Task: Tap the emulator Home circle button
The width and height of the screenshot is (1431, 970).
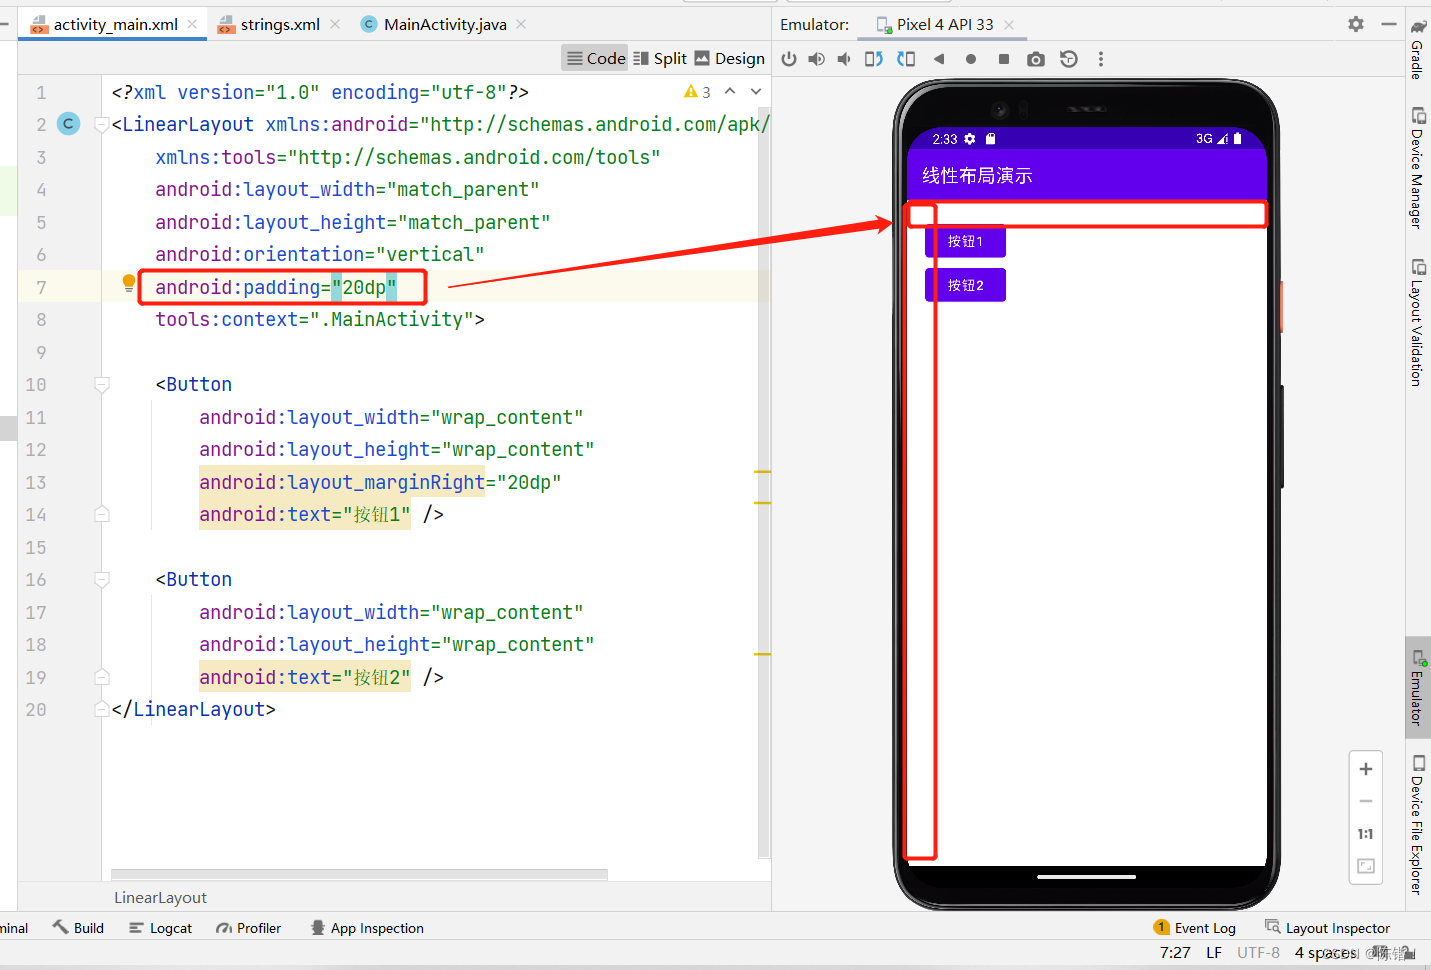Action: tap(971, 59)
